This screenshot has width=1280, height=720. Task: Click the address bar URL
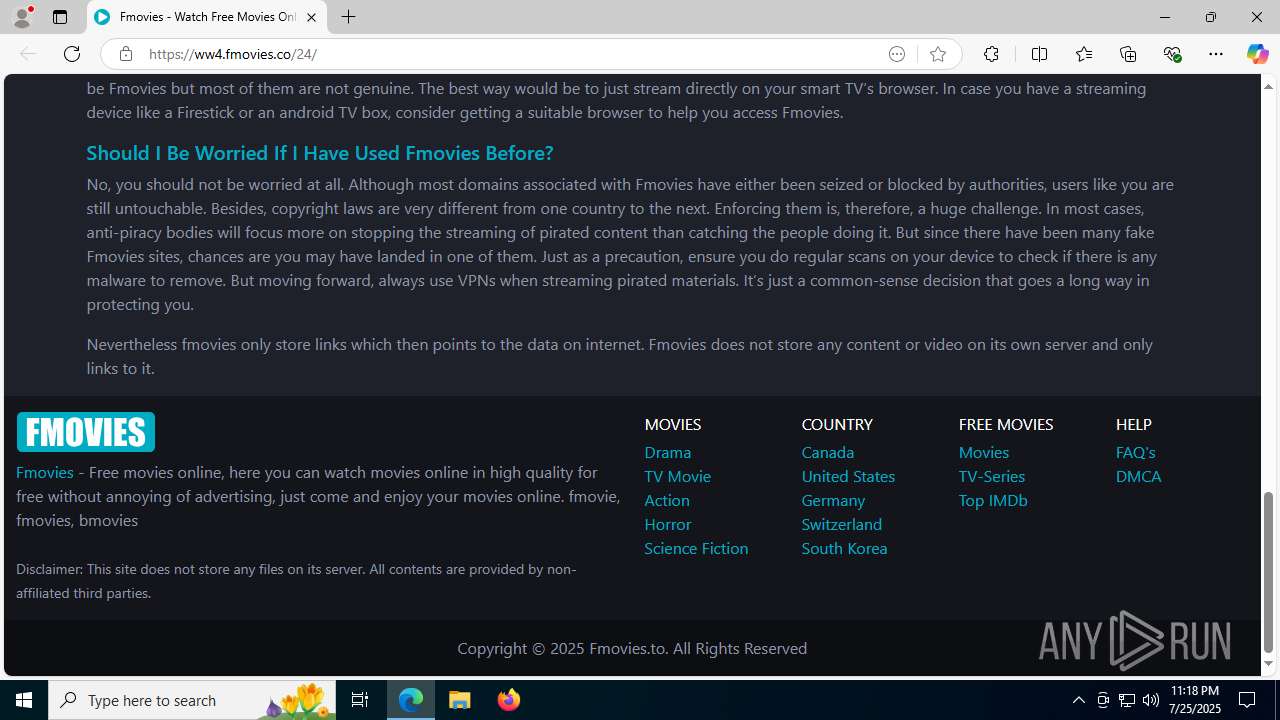(x=233, y=54)
